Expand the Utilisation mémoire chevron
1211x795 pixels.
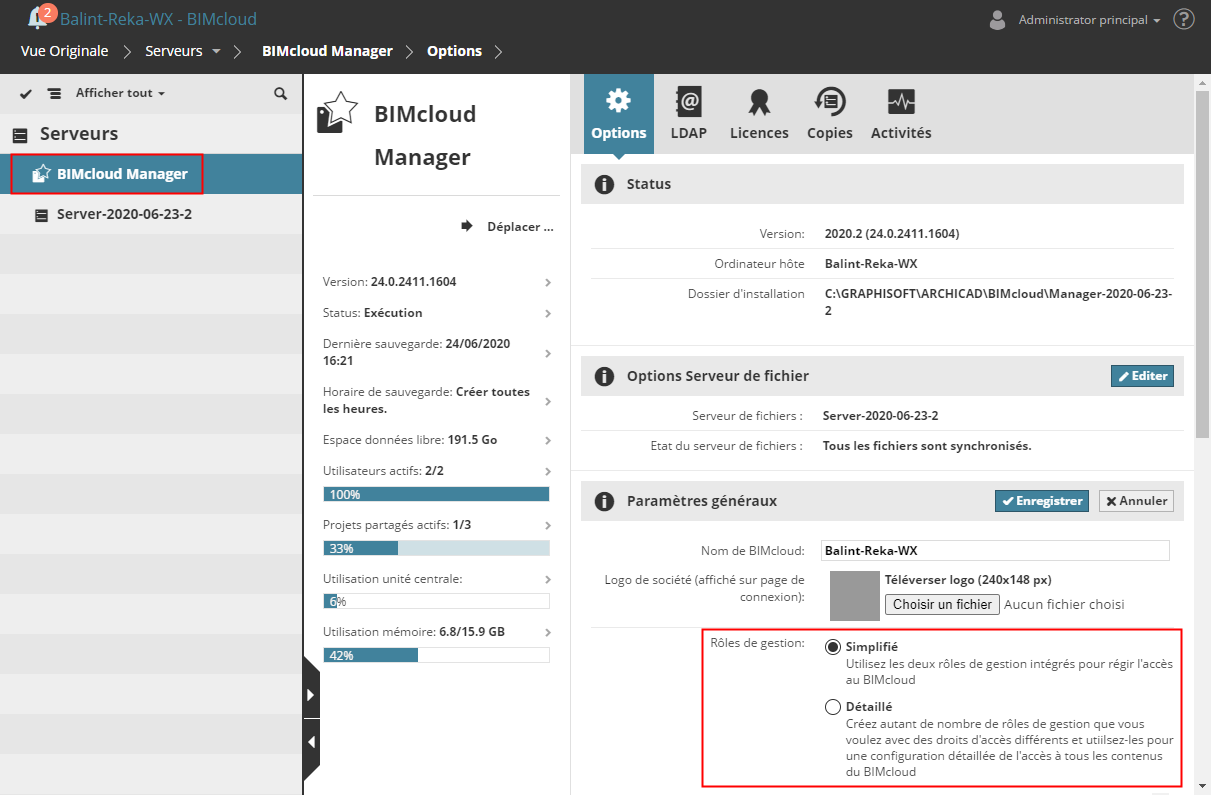548,632
